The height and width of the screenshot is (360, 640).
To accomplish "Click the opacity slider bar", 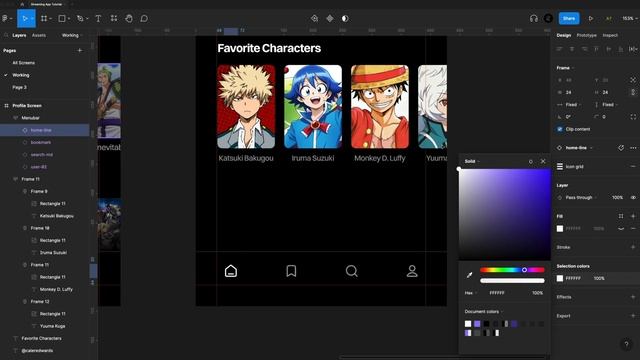I will click(x=512, y=280).
